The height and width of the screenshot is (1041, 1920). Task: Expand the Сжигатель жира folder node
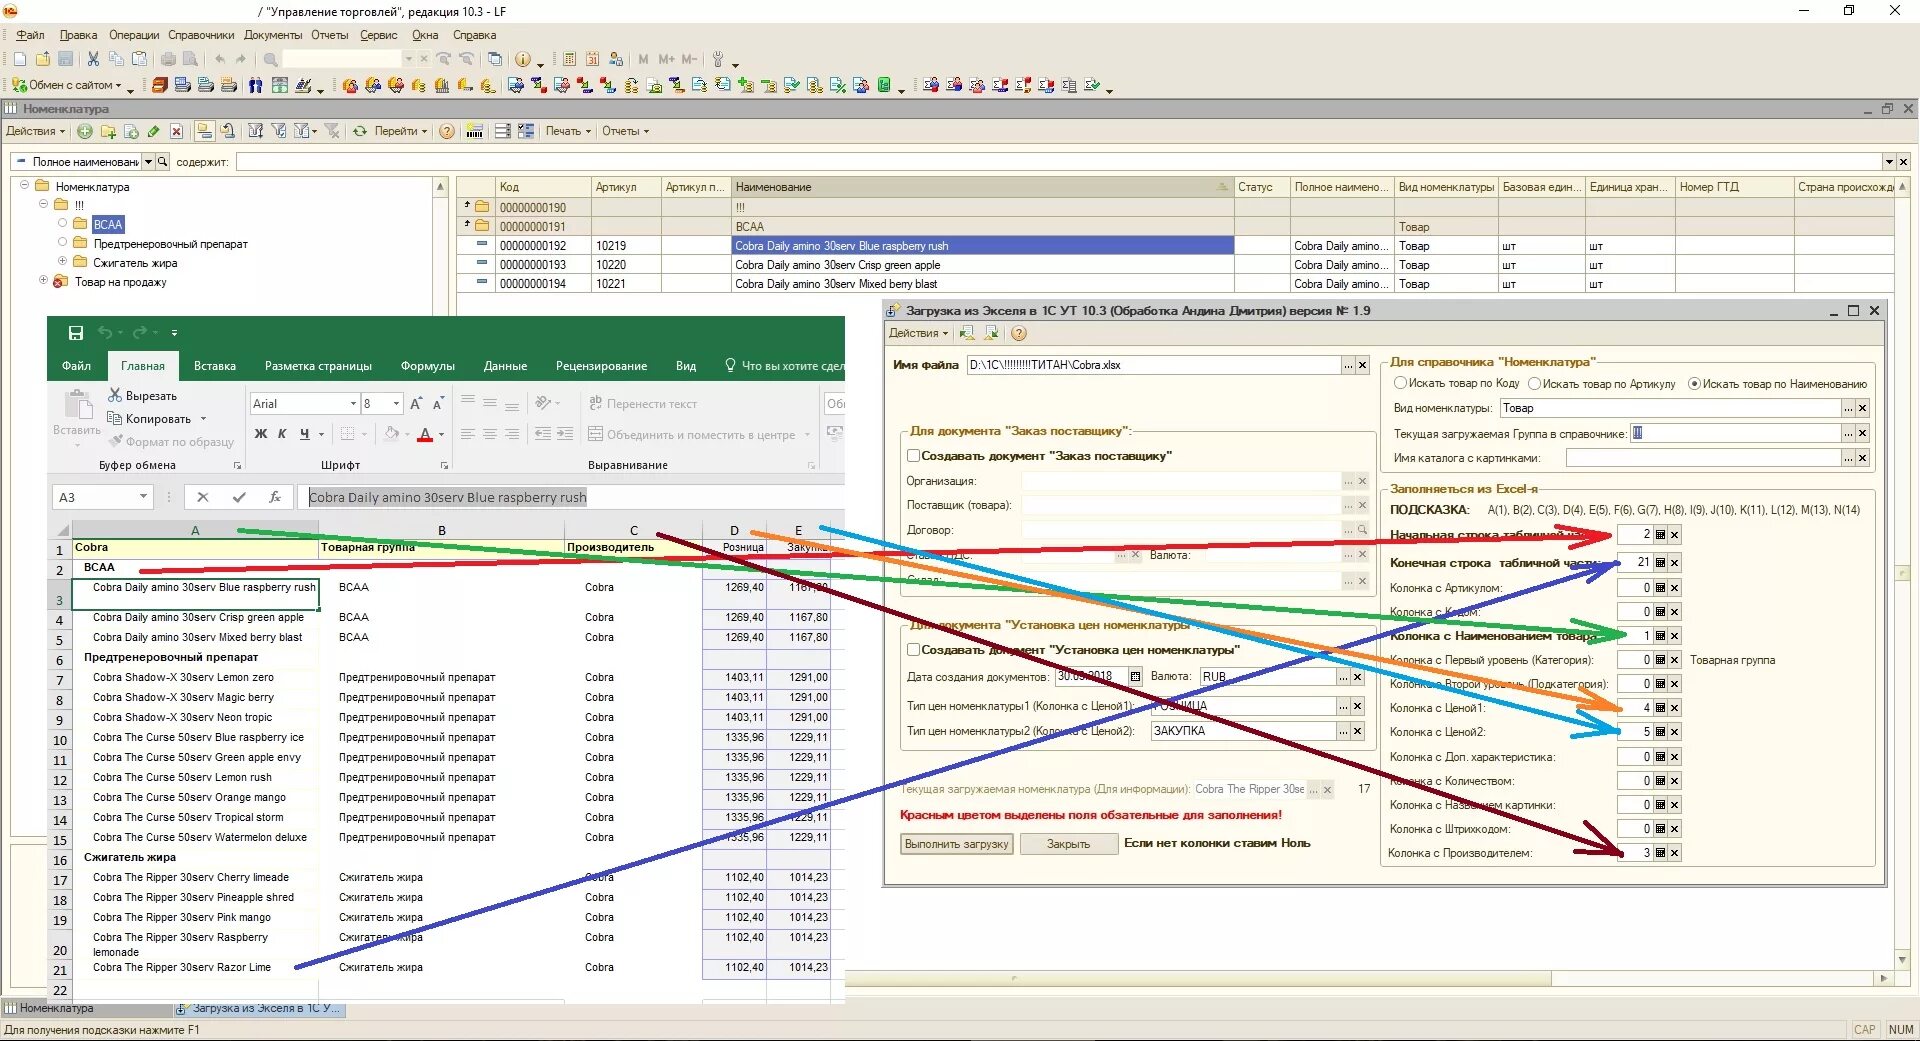coord(62,262)
